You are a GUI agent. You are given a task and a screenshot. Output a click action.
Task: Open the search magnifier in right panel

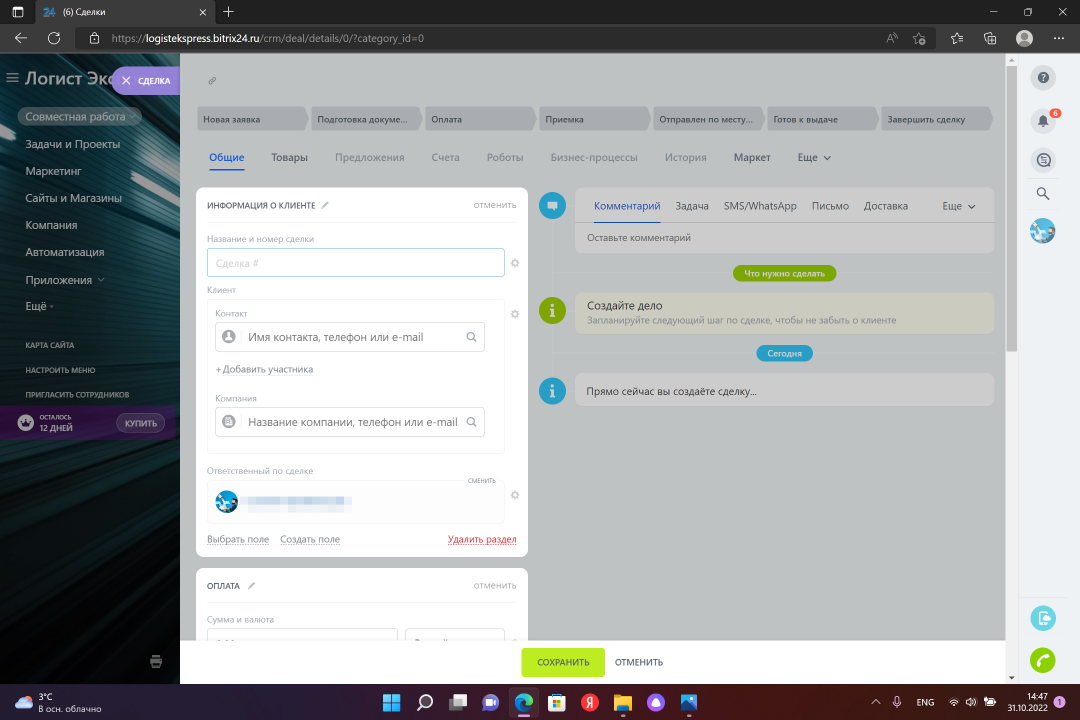tap(1043, 194)
